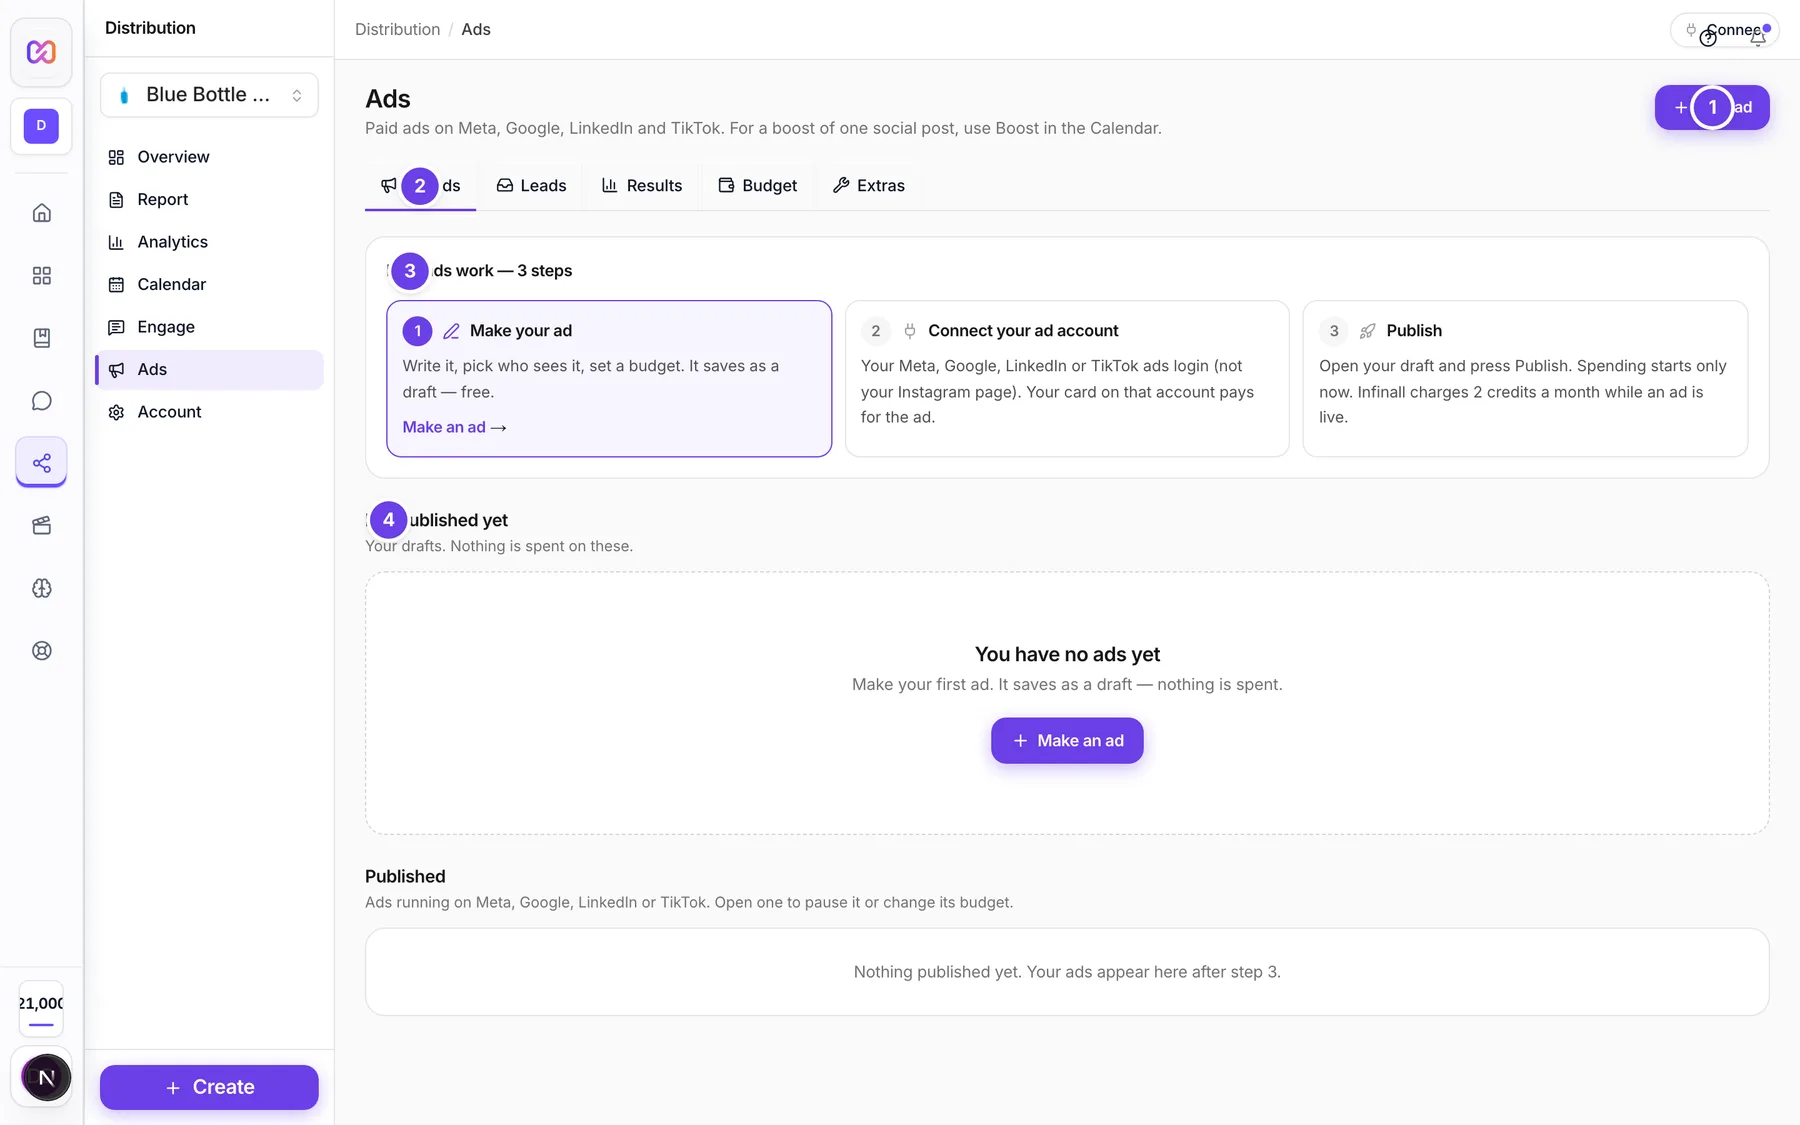Click the rocket icon beside Publish
Screen dimensions: 1800x1125
pyautogui.click(x=1367, y=331)
